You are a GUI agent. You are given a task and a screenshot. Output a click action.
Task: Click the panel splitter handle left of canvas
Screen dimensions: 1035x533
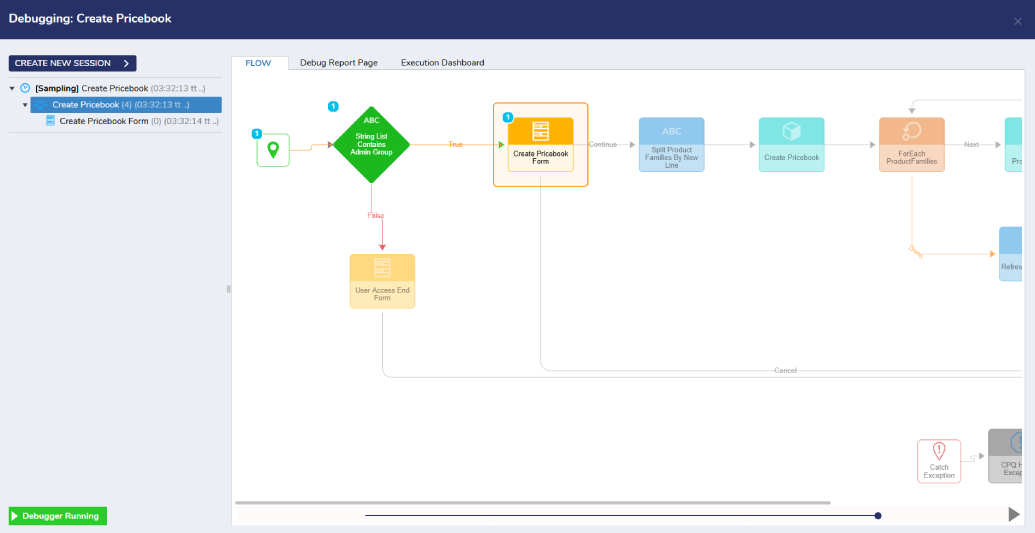[228, 289]
